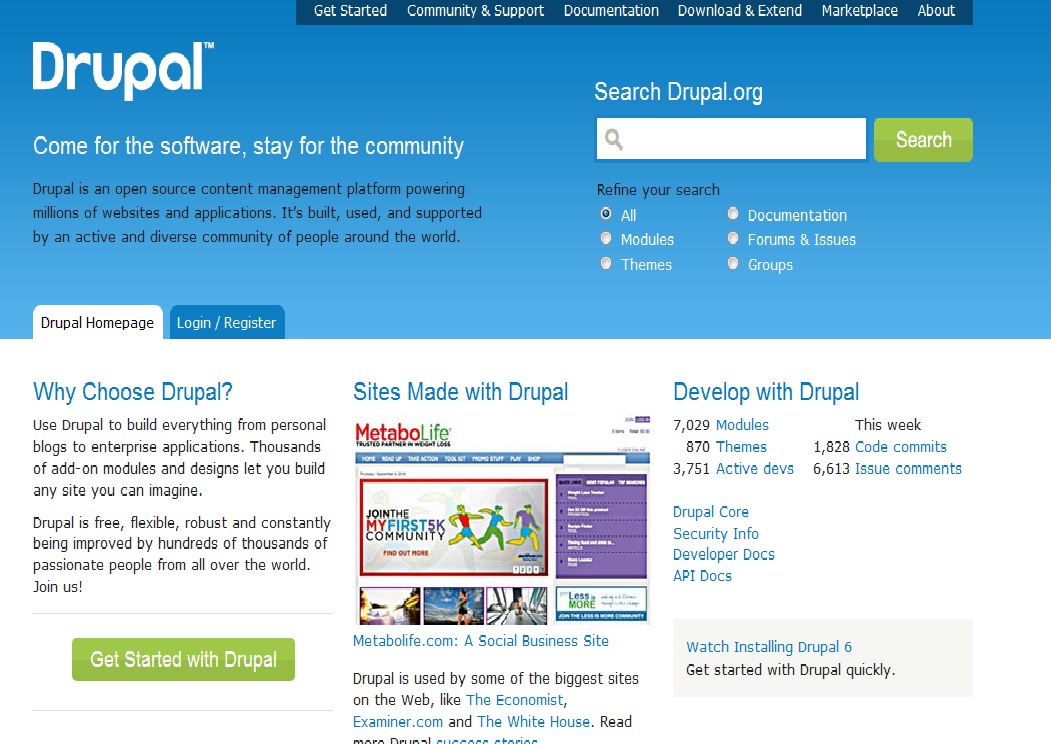Open the Examiner.com link
This screenshot has width=1051, height=744.
397,722
